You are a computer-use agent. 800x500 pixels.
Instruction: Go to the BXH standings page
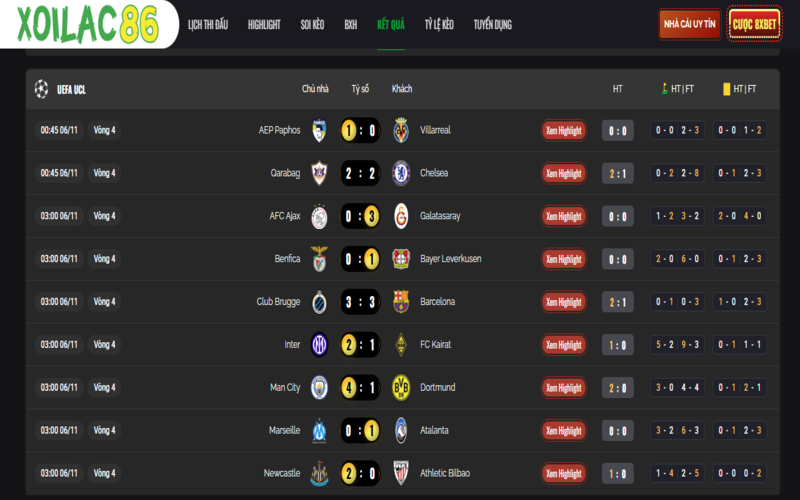click(x=350, y=24)
